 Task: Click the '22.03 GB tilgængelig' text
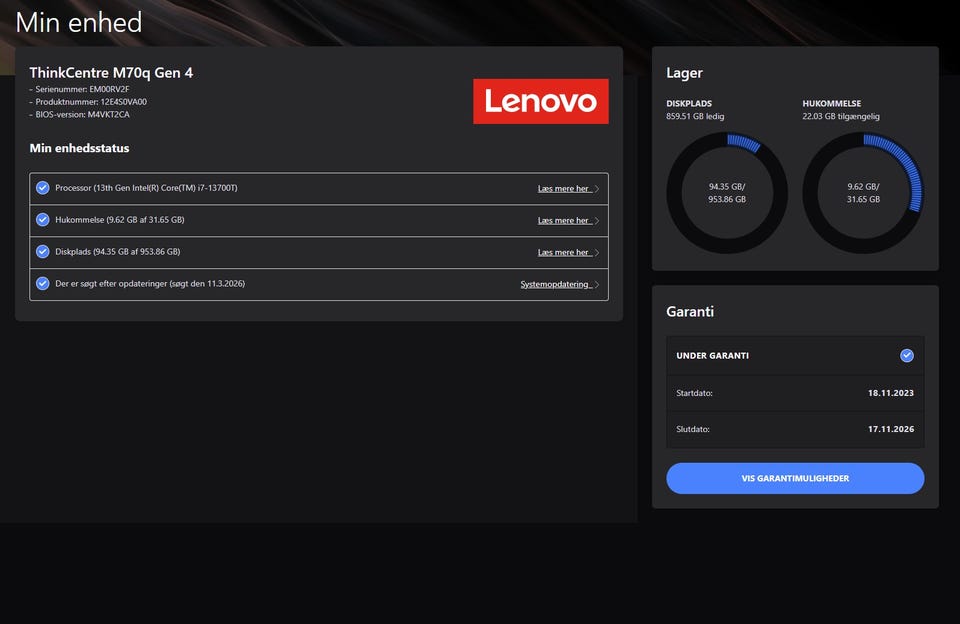point(841,116)
